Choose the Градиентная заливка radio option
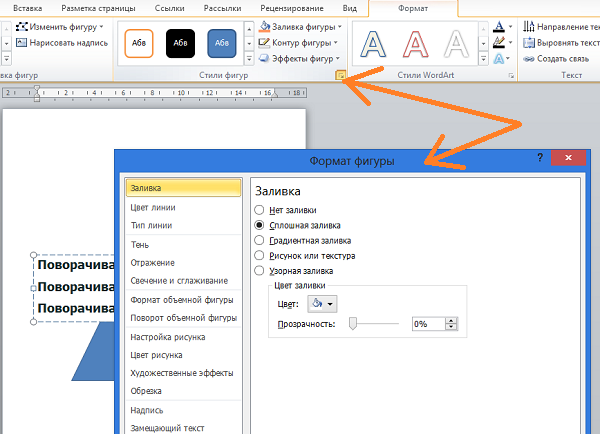Image resolution: width=600 pixels, height=434 pixels. [x=260, y=240]
